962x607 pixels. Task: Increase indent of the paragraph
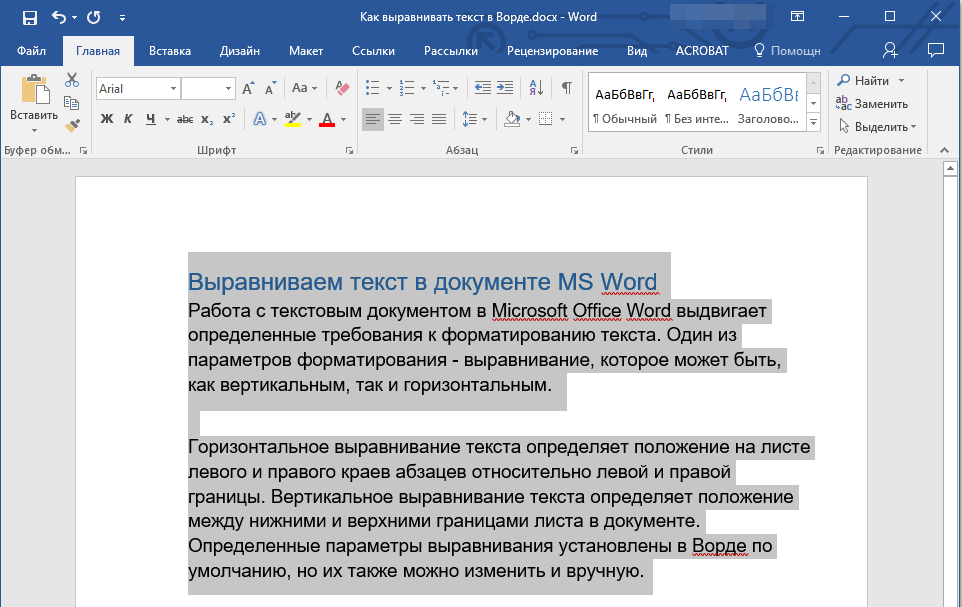click(505, 88)
